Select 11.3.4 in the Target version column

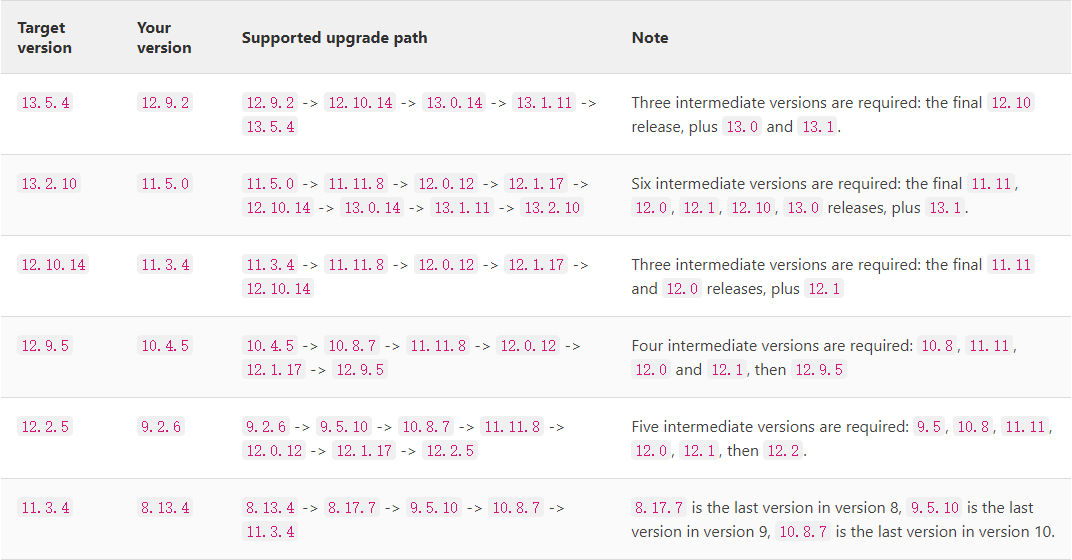click(45, 507)
